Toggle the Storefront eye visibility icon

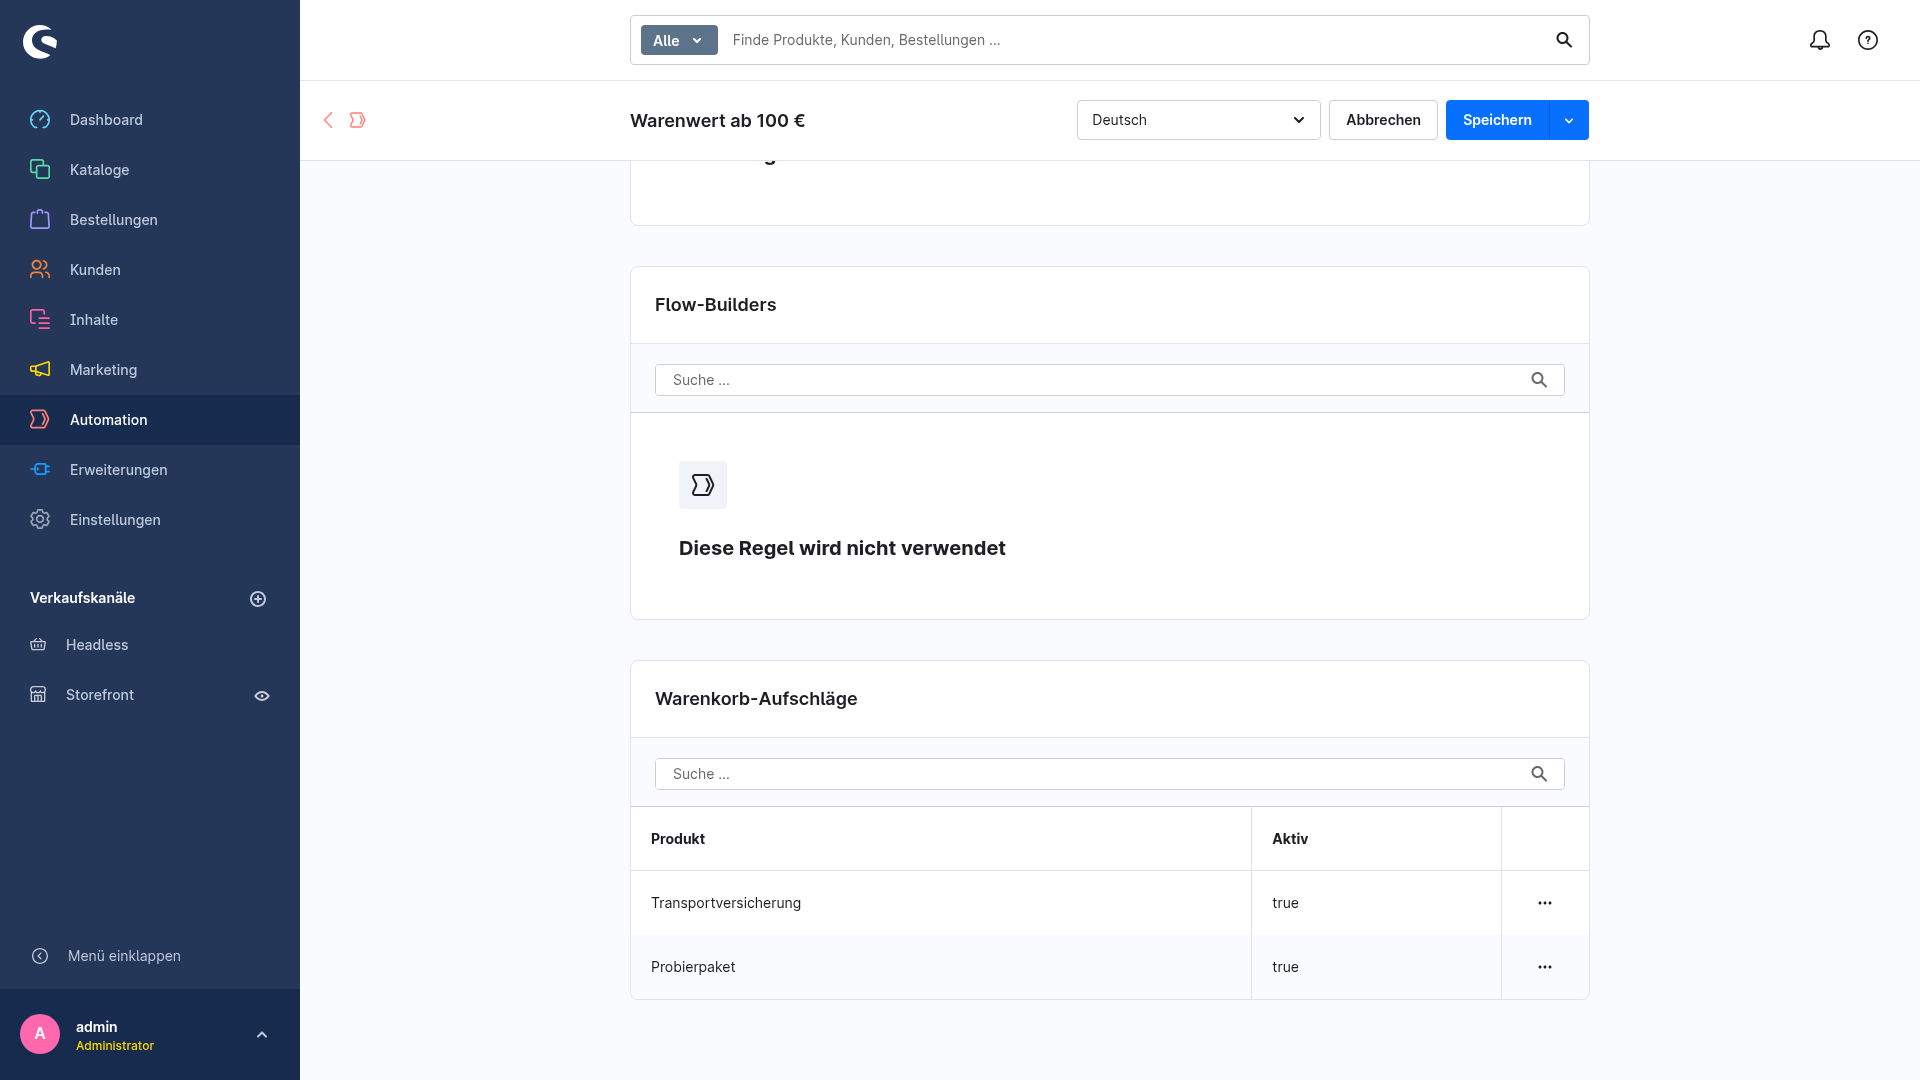[x=262, y=696]
